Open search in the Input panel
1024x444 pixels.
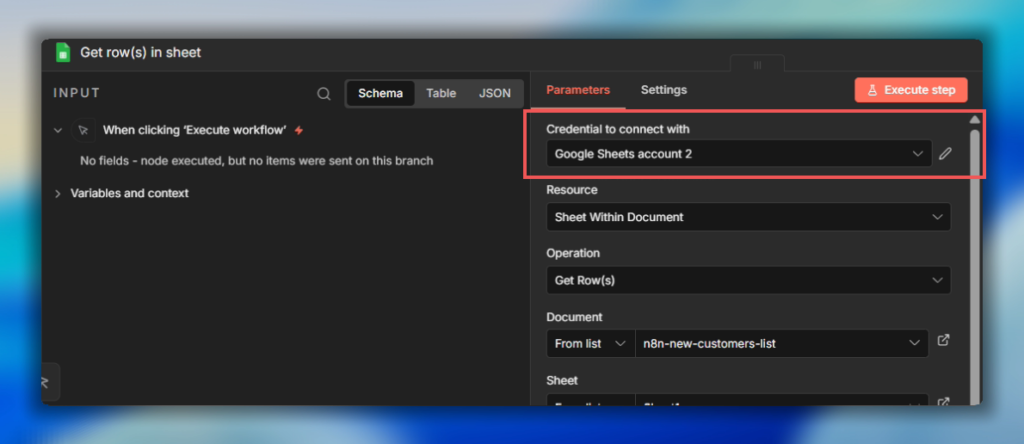[324, 93]
